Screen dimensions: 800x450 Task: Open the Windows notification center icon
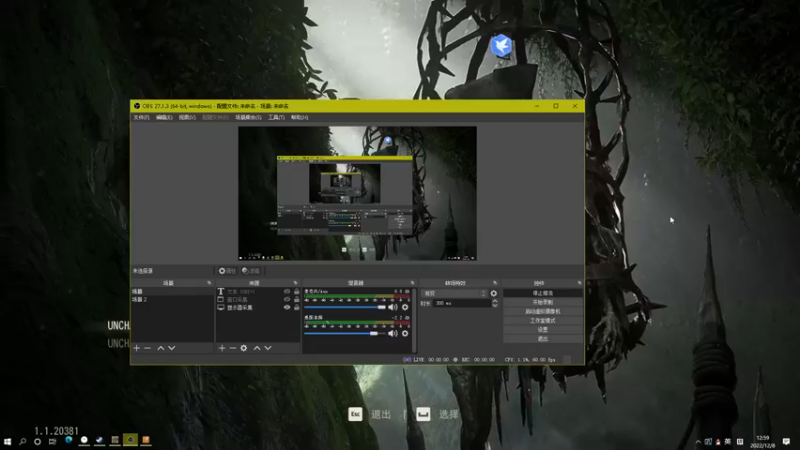point(786,441)
